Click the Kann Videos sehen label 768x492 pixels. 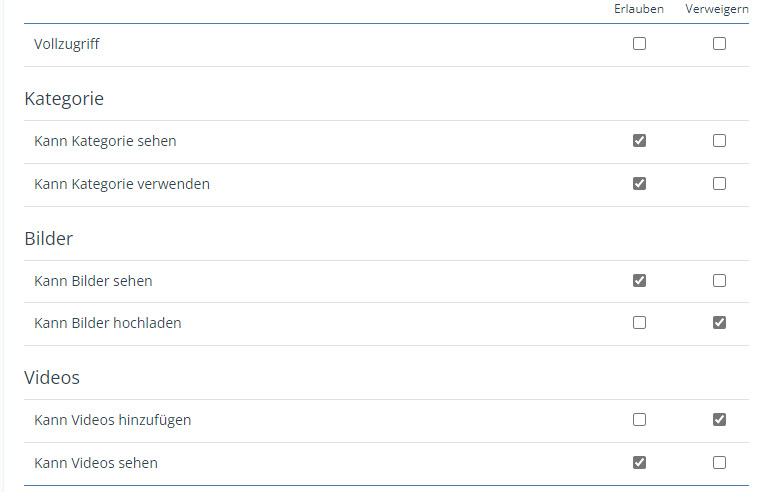click(96, 463)
